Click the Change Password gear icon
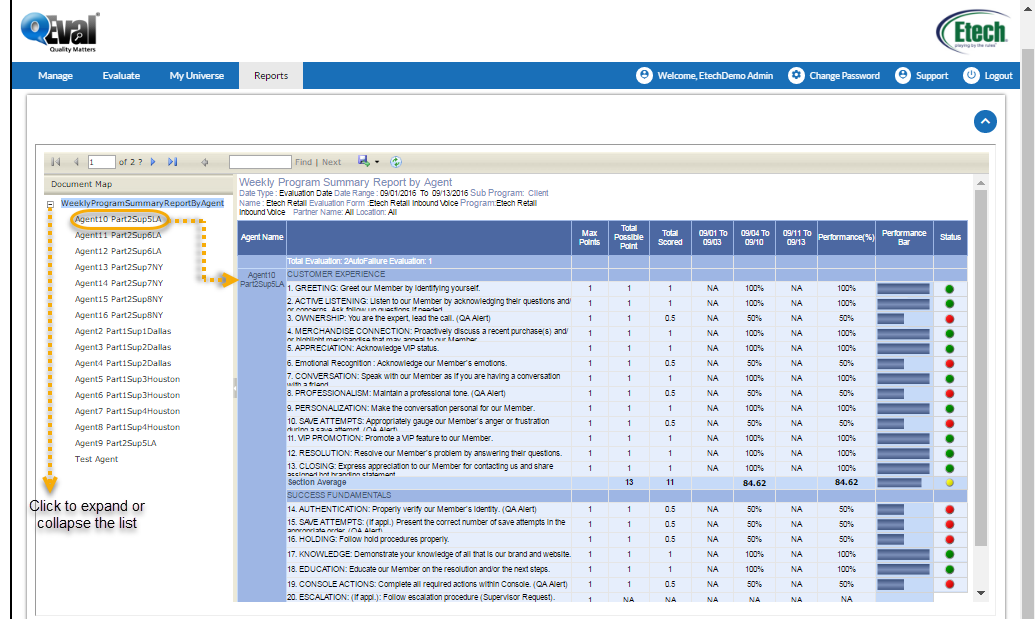 coord(796,75)
